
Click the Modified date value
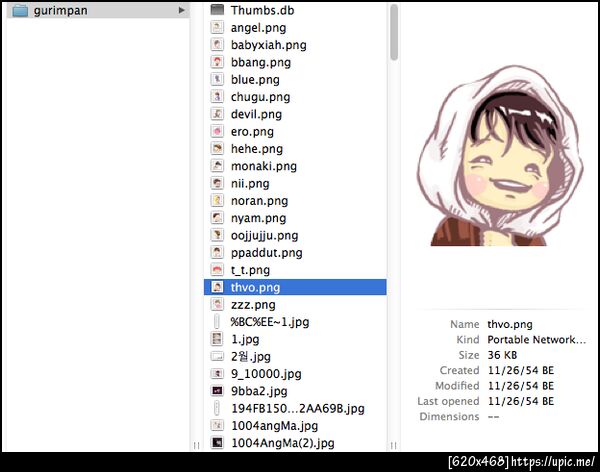click(x=521, y=385)
